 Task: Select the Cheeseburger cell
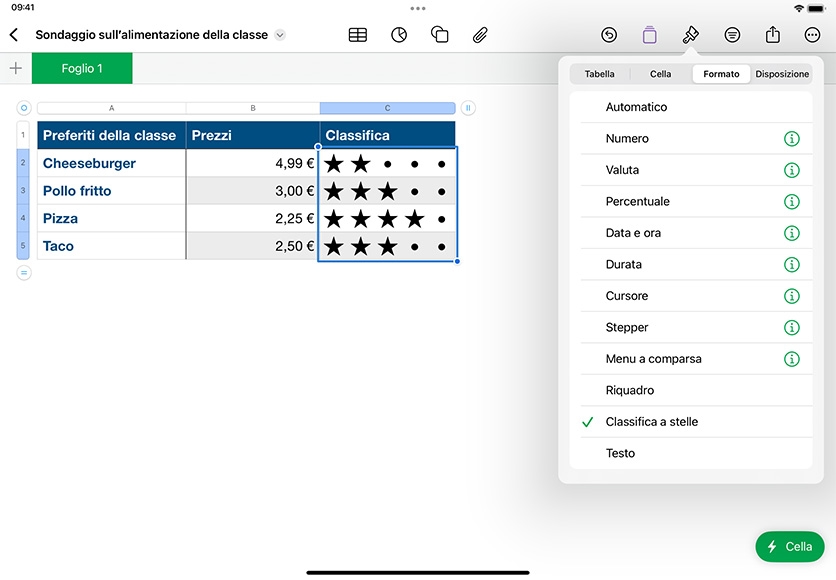(x=111, y=163)
